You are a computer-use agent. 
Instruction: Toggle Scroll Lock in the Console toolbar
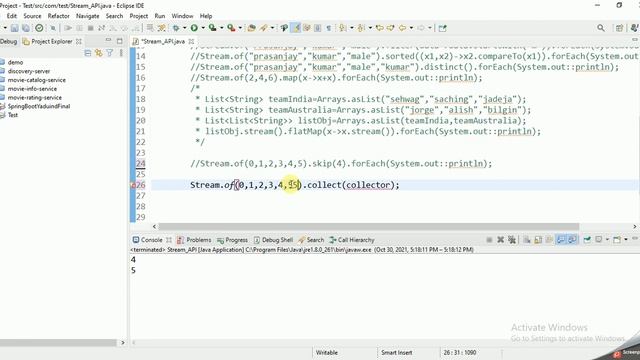538,240
